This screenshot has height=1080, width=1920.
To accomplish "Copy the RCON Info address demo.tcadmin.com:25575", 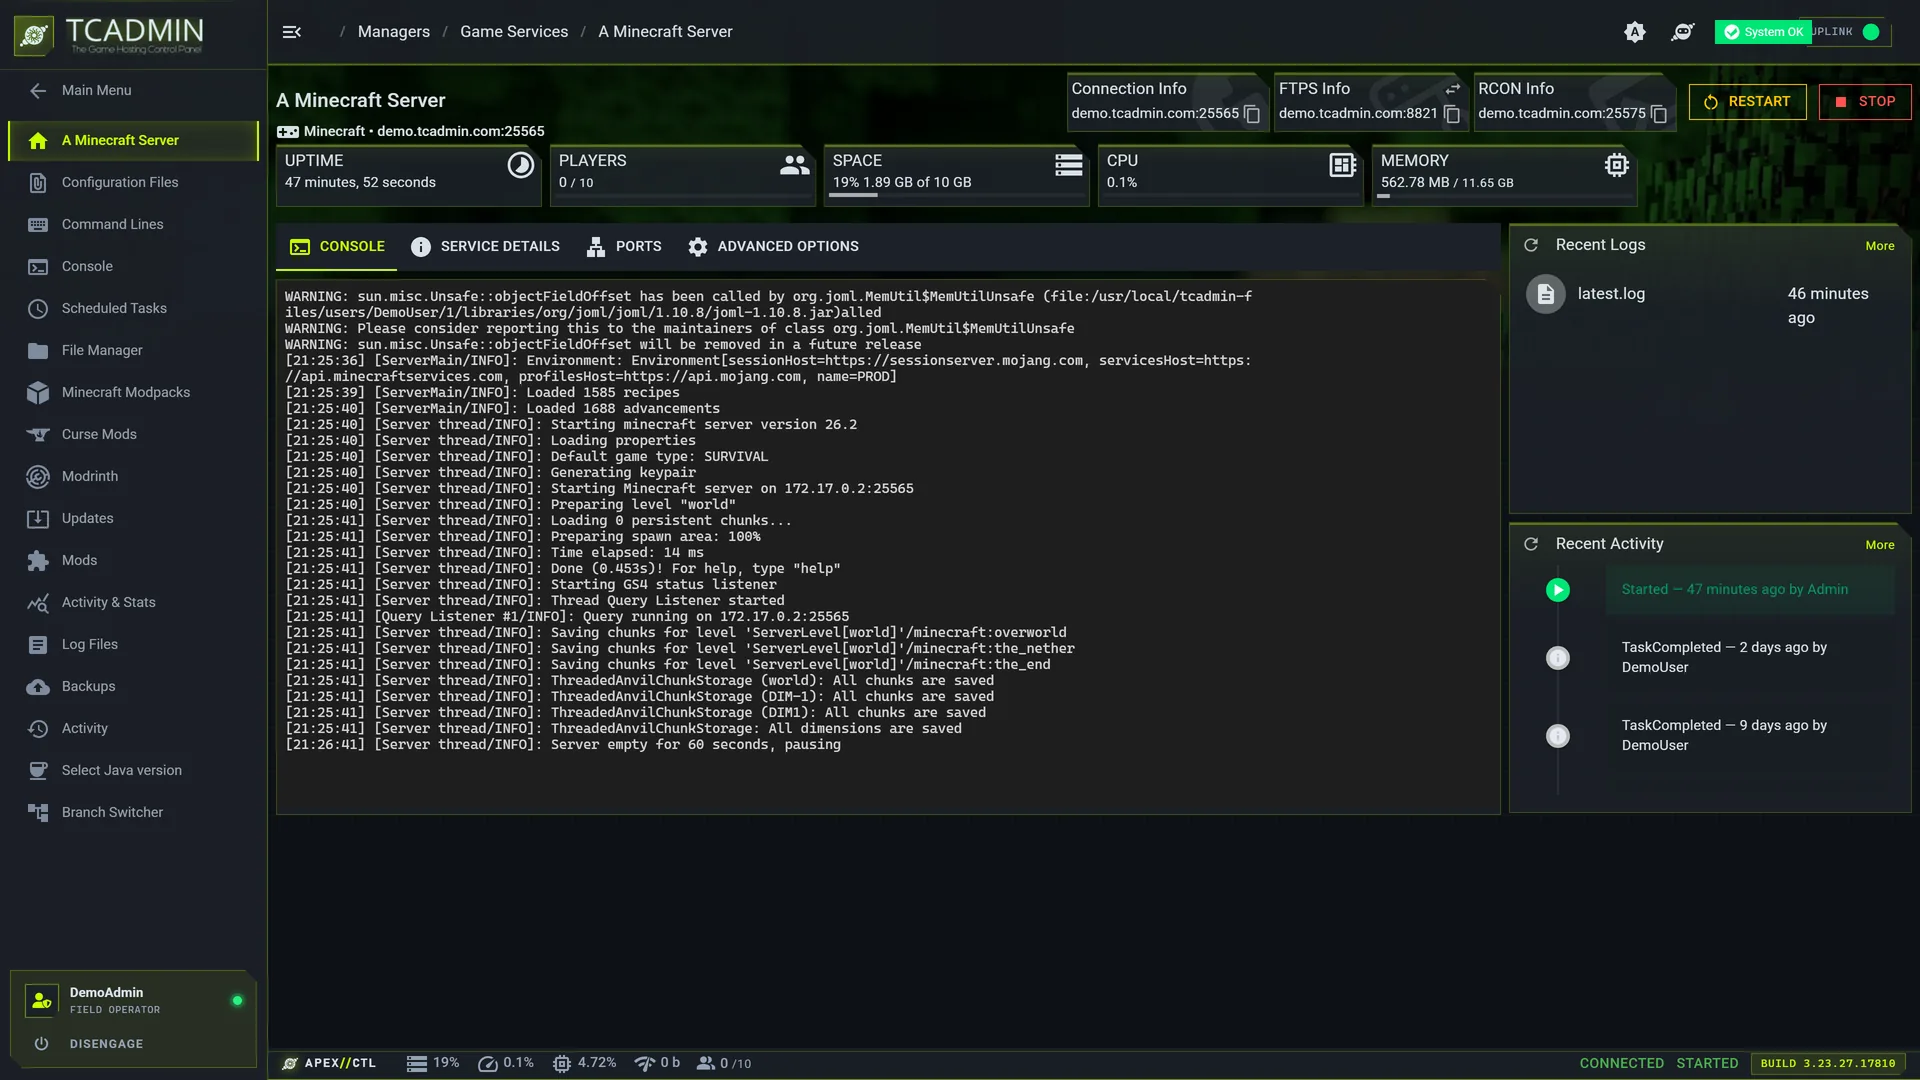I will coord(1659,114).
